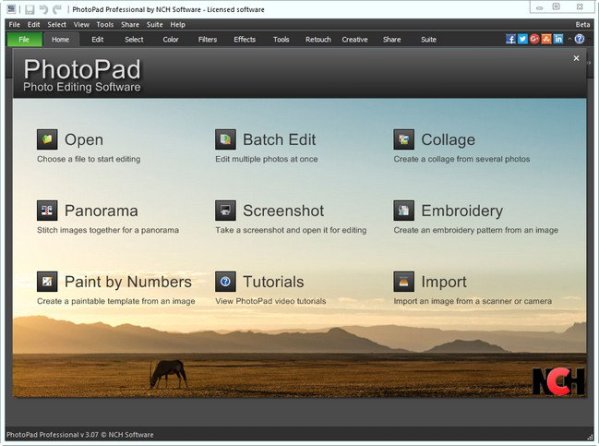Click the Paint by Numbers icon

coord(47,281)
